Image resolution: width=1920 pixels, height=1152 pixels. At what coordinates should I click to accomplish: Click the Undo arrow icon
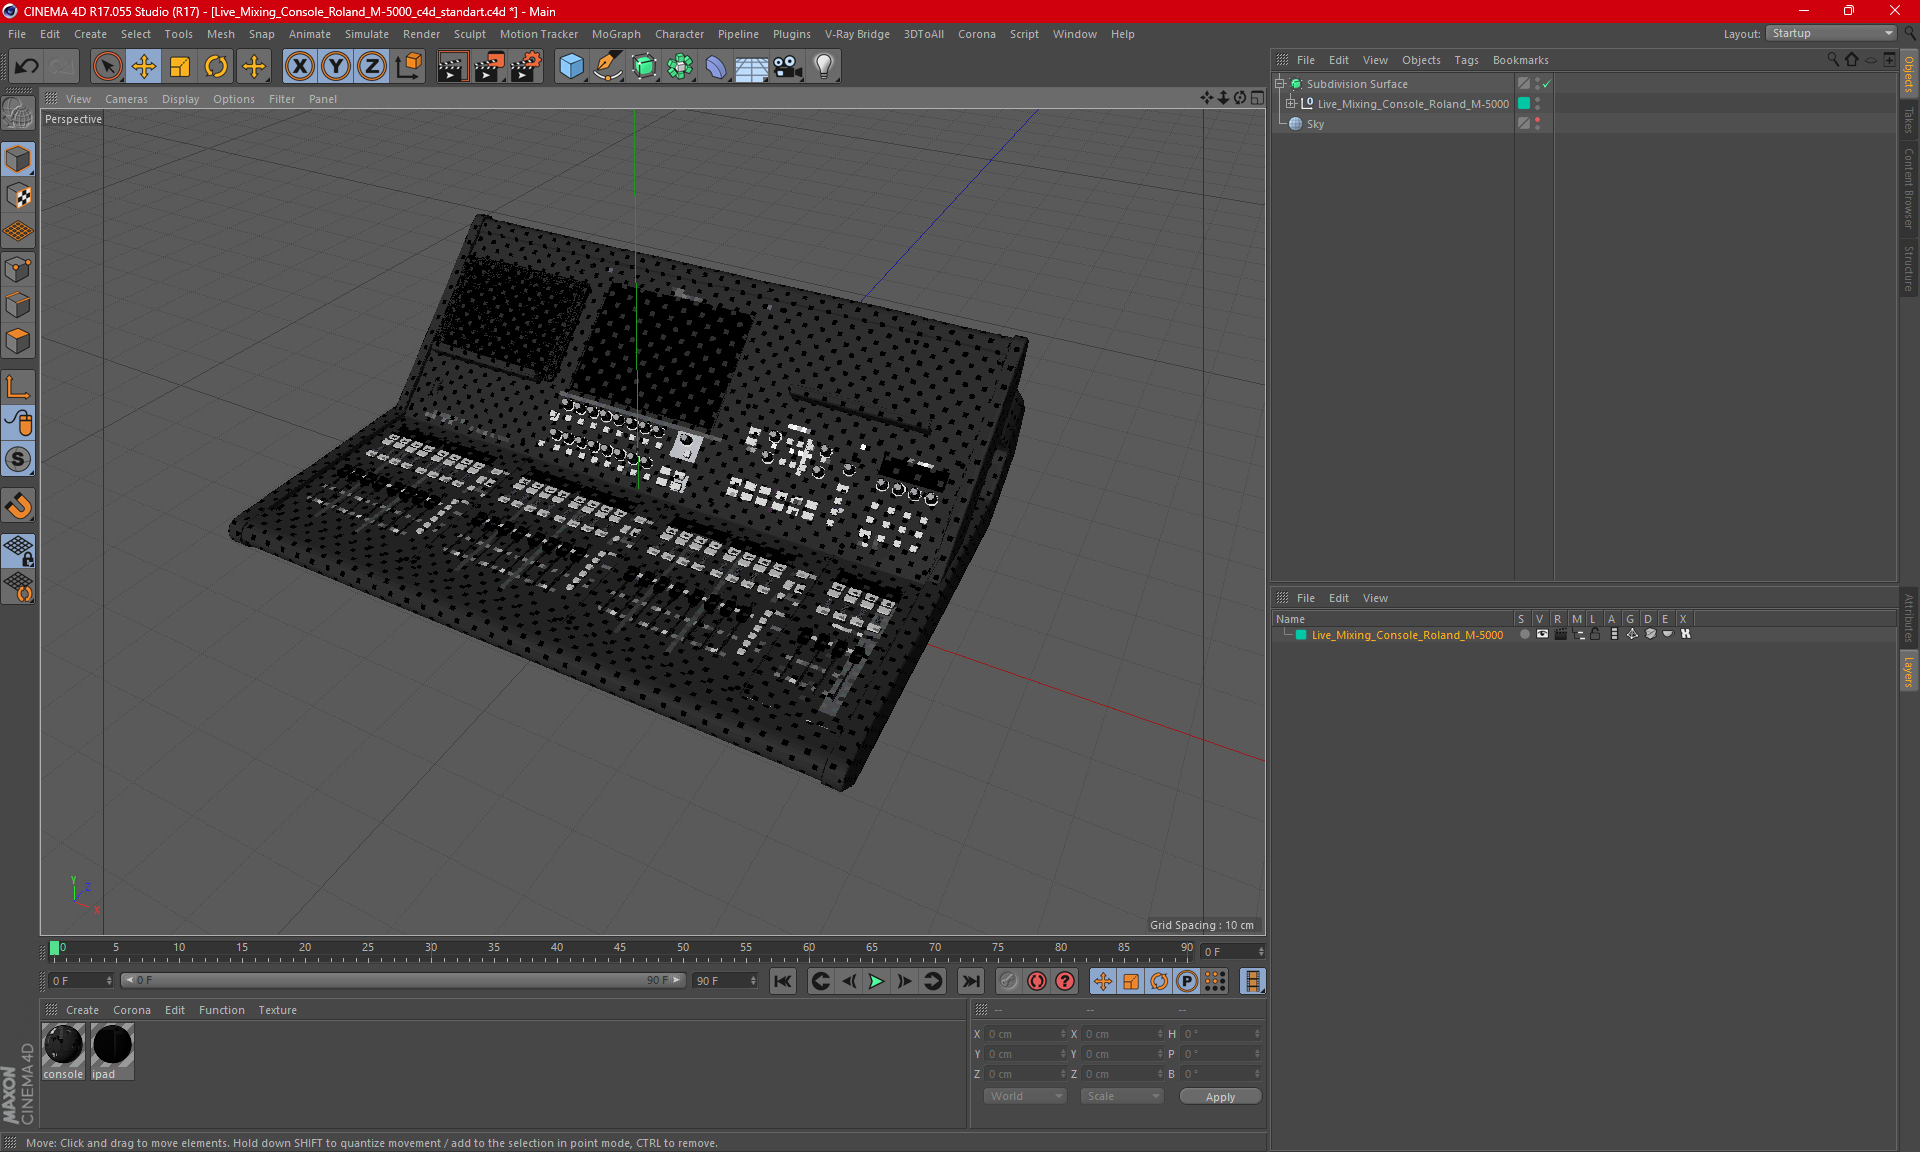click(27, 67)
